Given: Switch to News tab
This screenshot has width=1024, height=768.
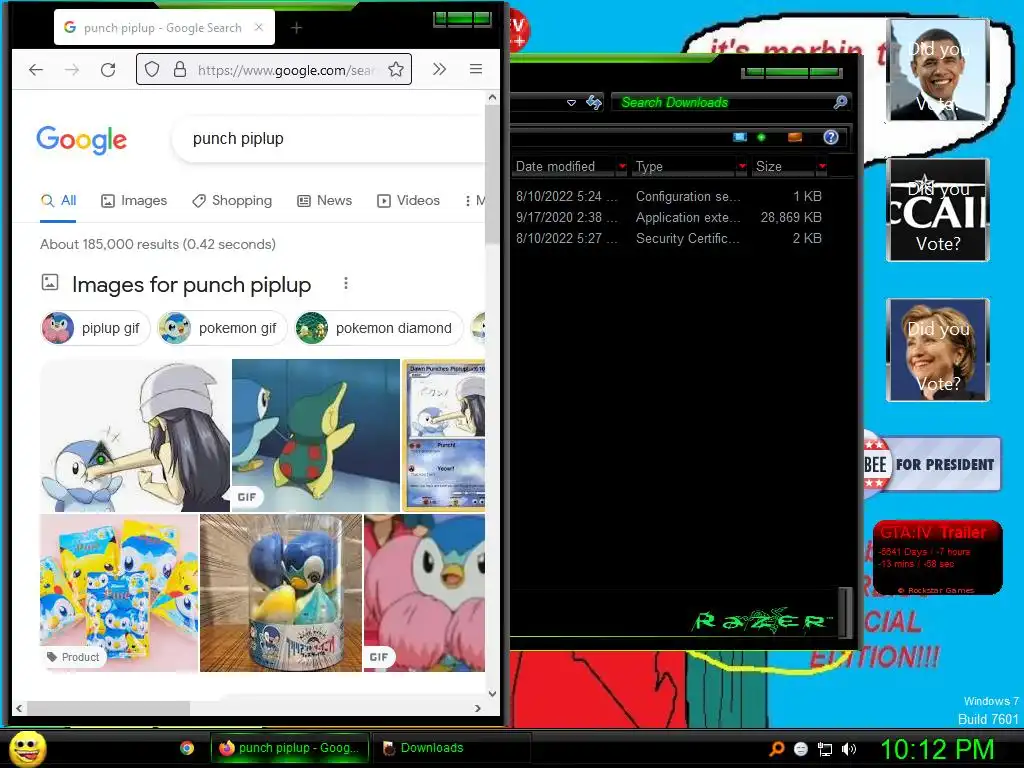Looking at the screenshot, I should [x=325, y=200].
